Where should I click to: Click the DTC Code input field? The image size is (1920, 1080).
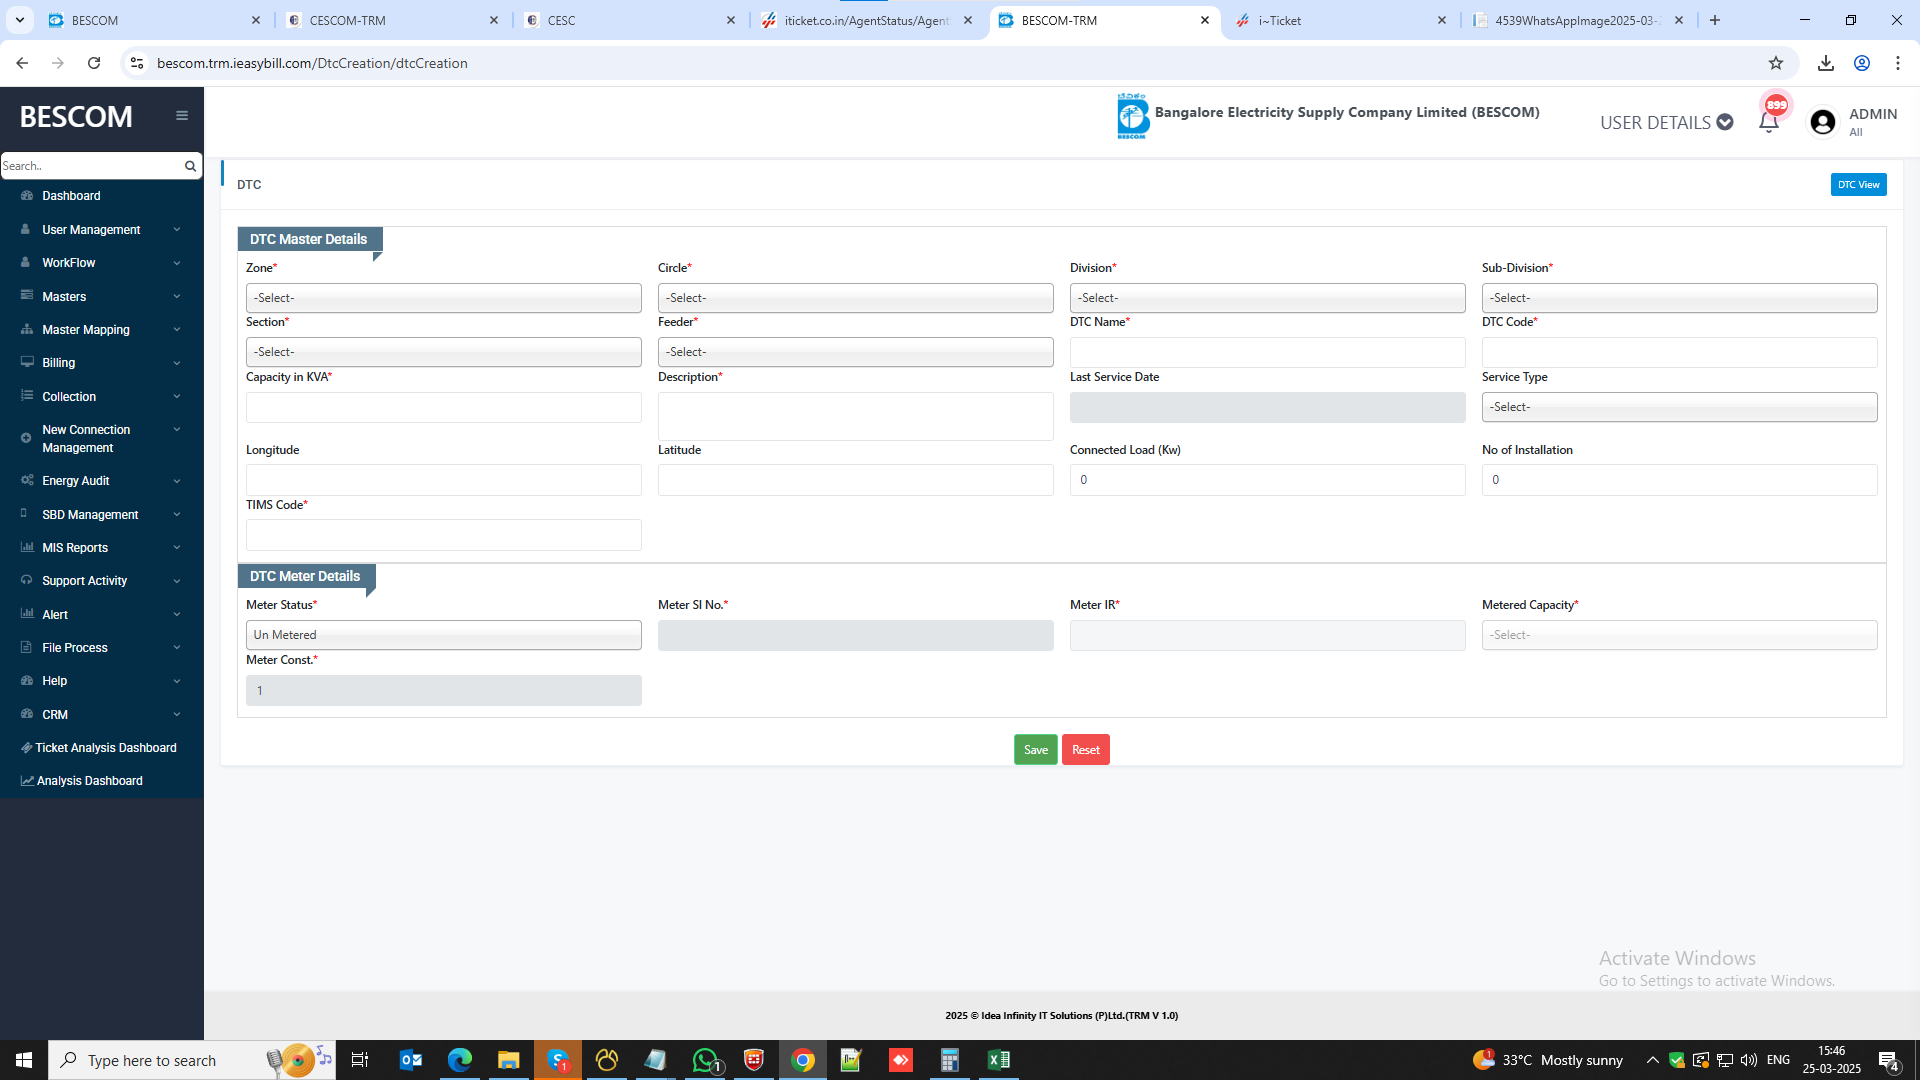point(1680,352)
